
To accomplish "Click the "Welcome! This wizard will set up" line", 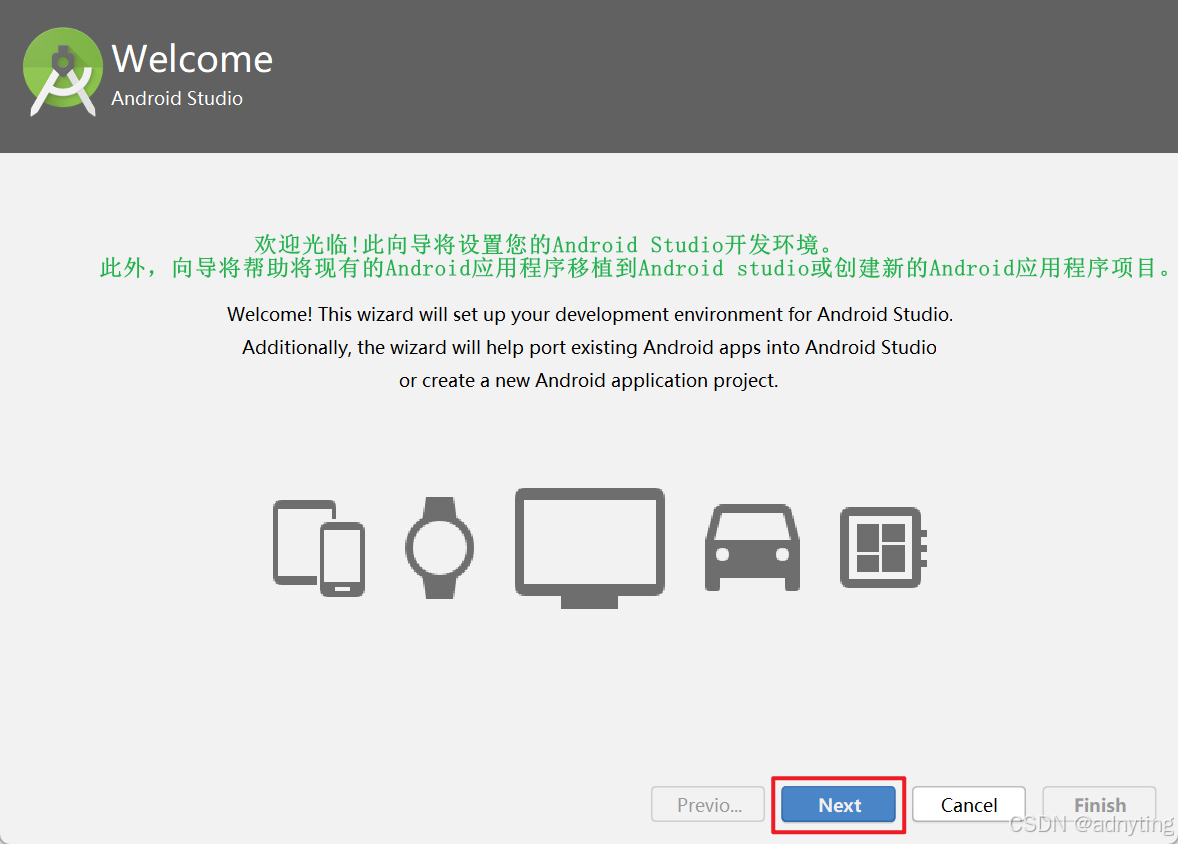I will pos(590,314).
